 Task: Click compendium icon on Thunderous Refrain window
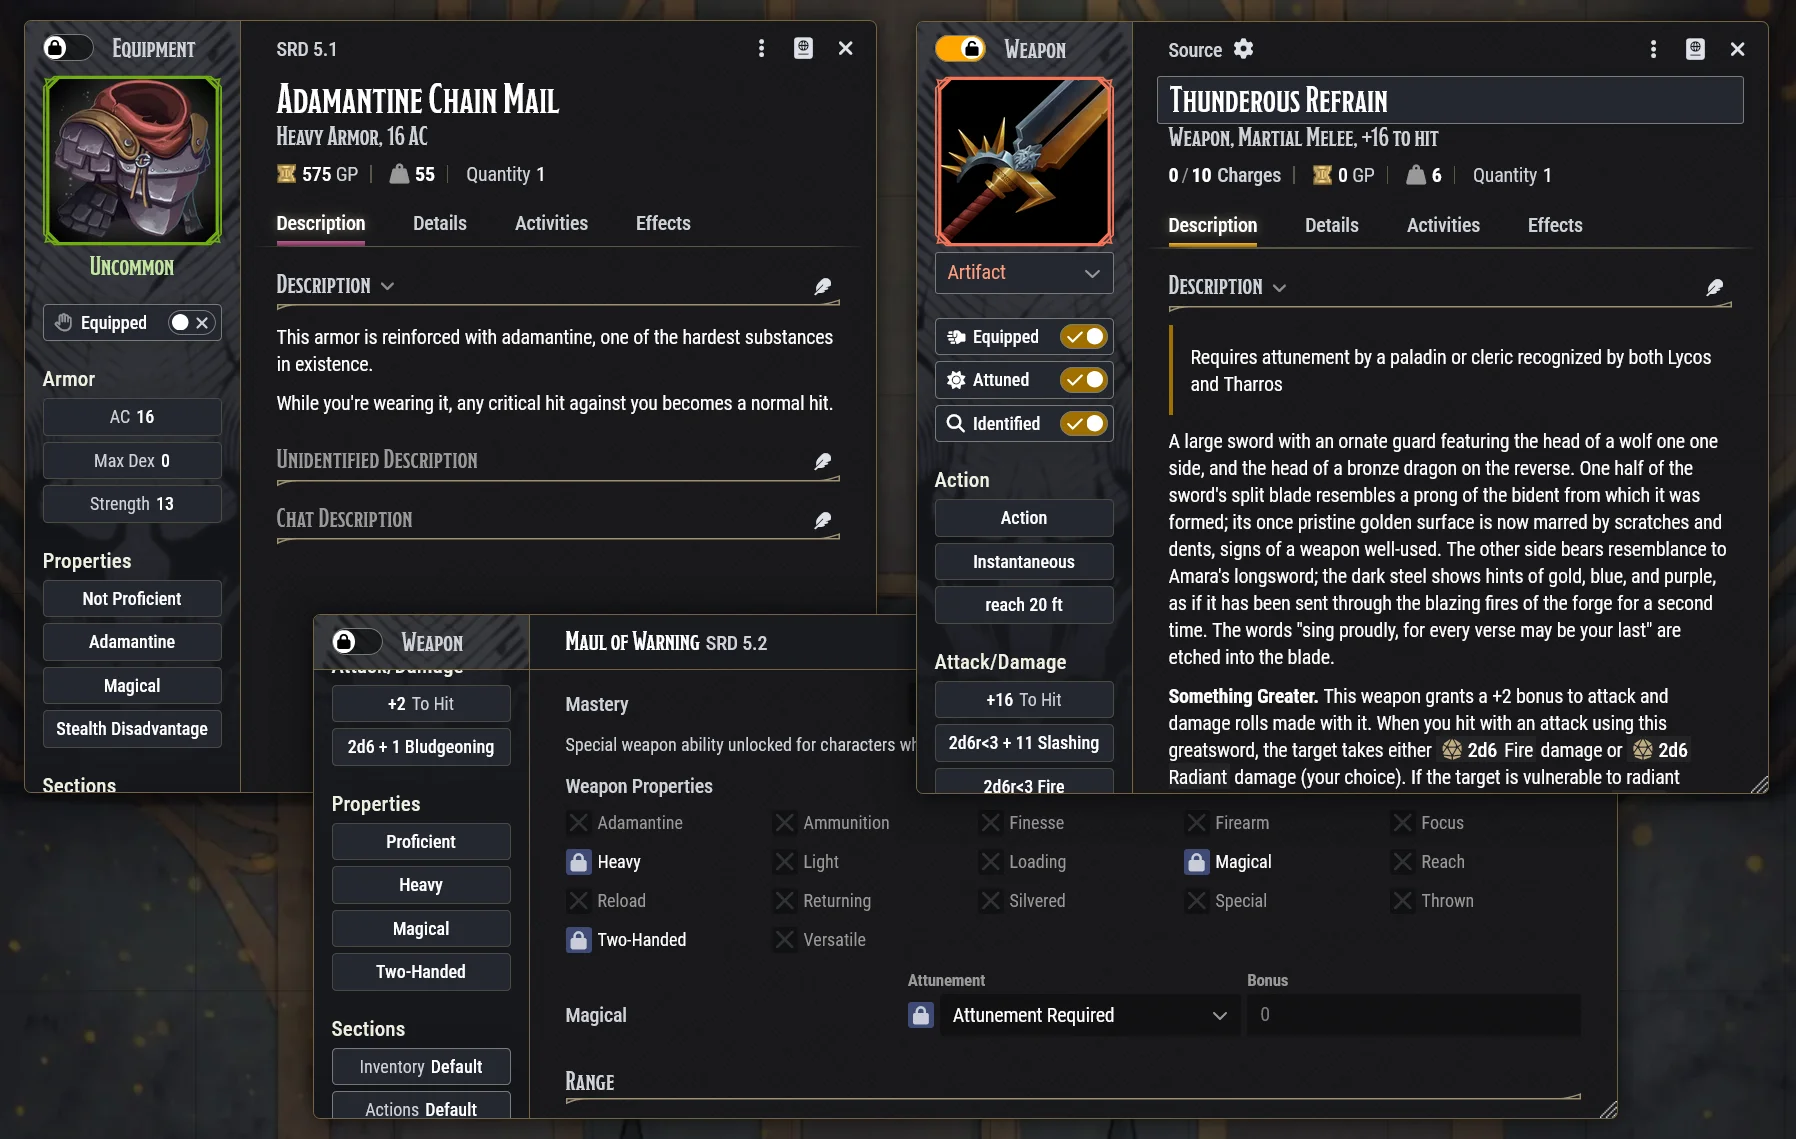[1695, 49]
